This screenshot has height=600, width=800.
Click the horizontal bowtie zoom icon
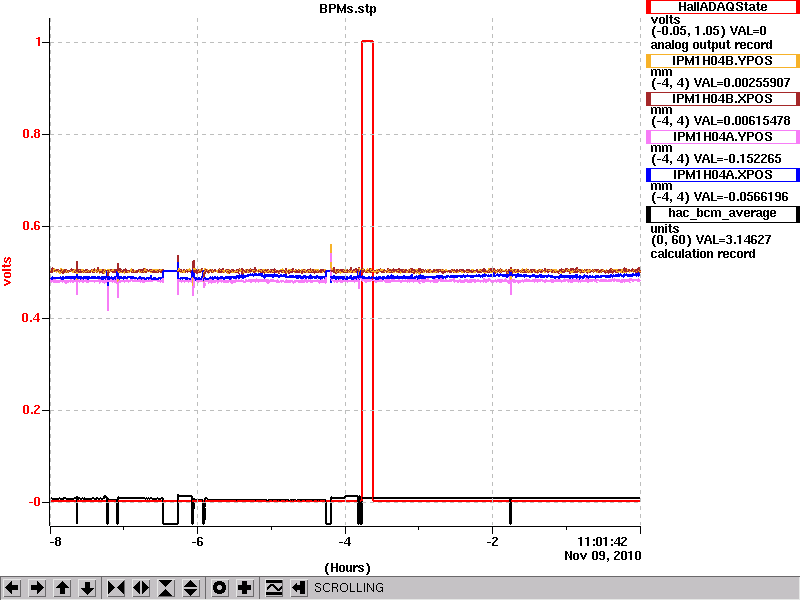pyautogui.click(x=116, y=588)
